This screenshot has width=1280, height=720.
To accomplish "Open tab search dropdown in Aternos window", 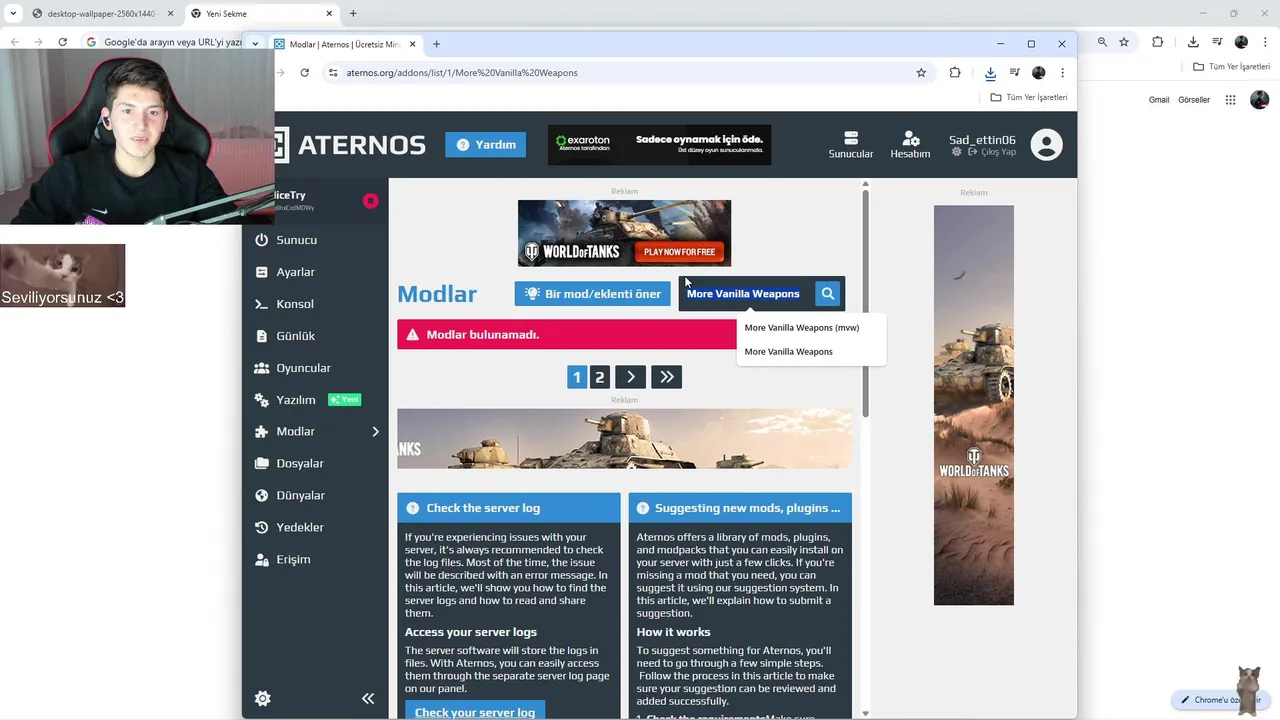I will [255, 43].
